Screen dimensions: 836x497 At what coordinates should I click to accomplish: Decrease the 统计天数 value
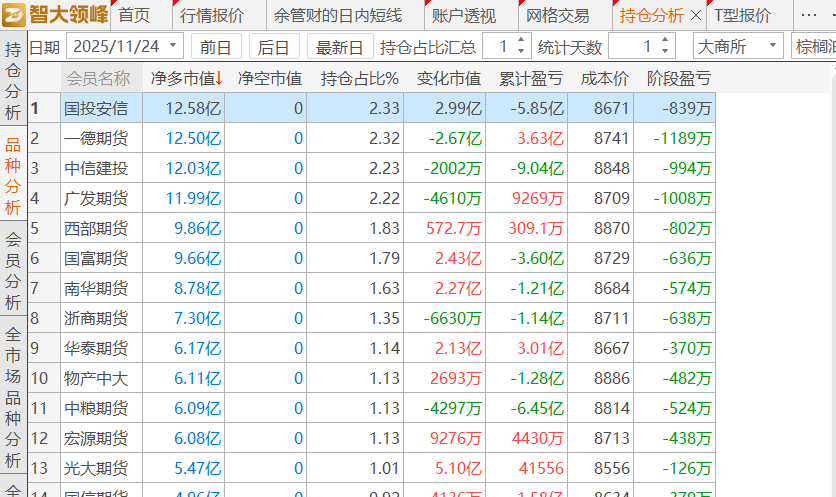(x=665, y=52)
